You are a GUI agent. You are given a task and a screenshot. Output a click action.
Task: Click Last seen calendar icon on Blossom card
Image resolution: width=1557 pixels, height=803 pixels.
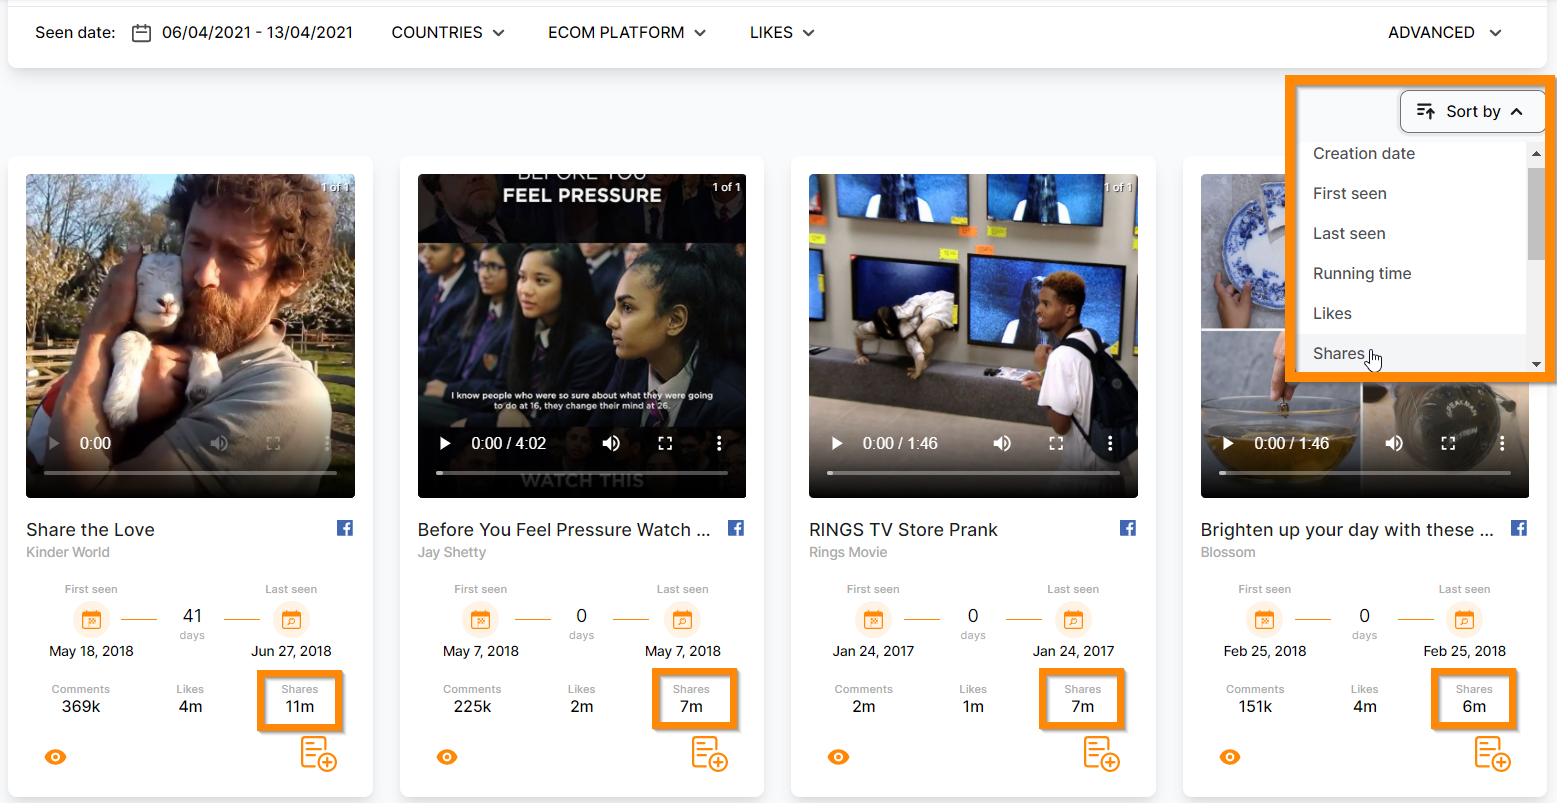[1464, 620]
